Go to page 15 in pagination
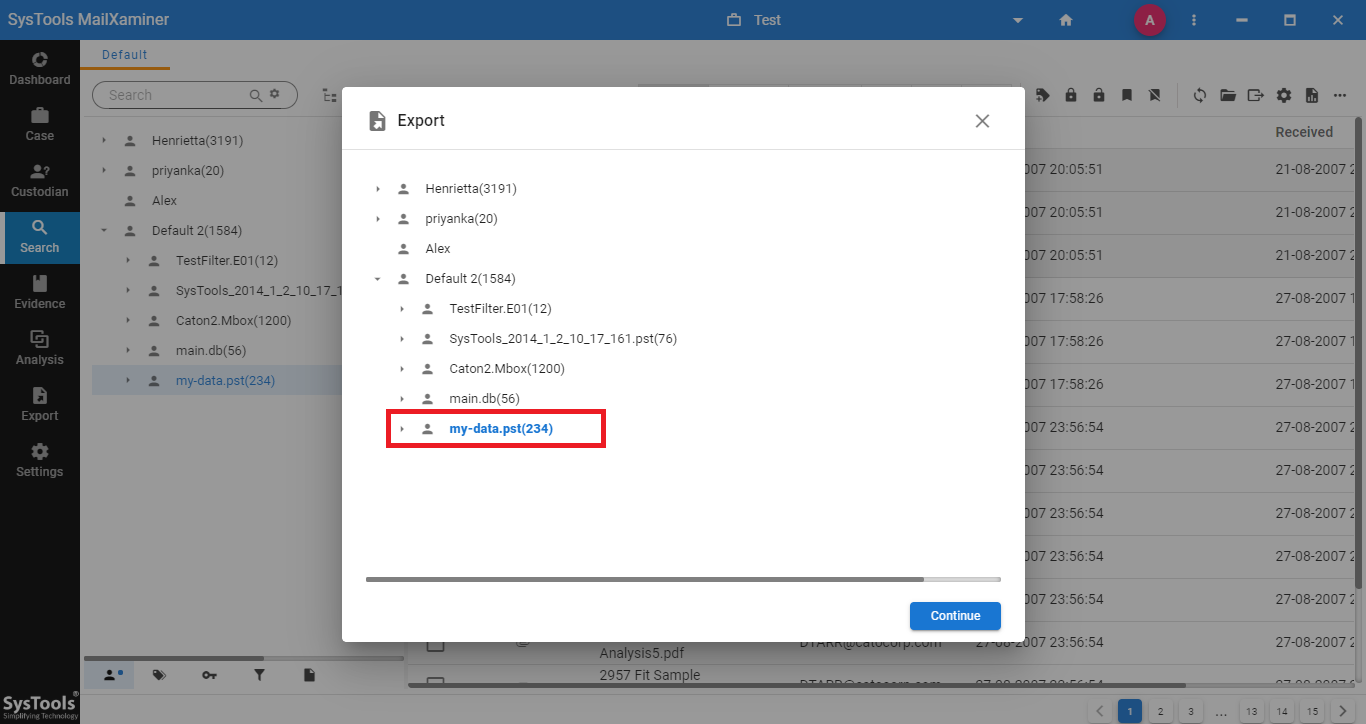Viewport: 1366px width, 724px height. [1313, 712]
